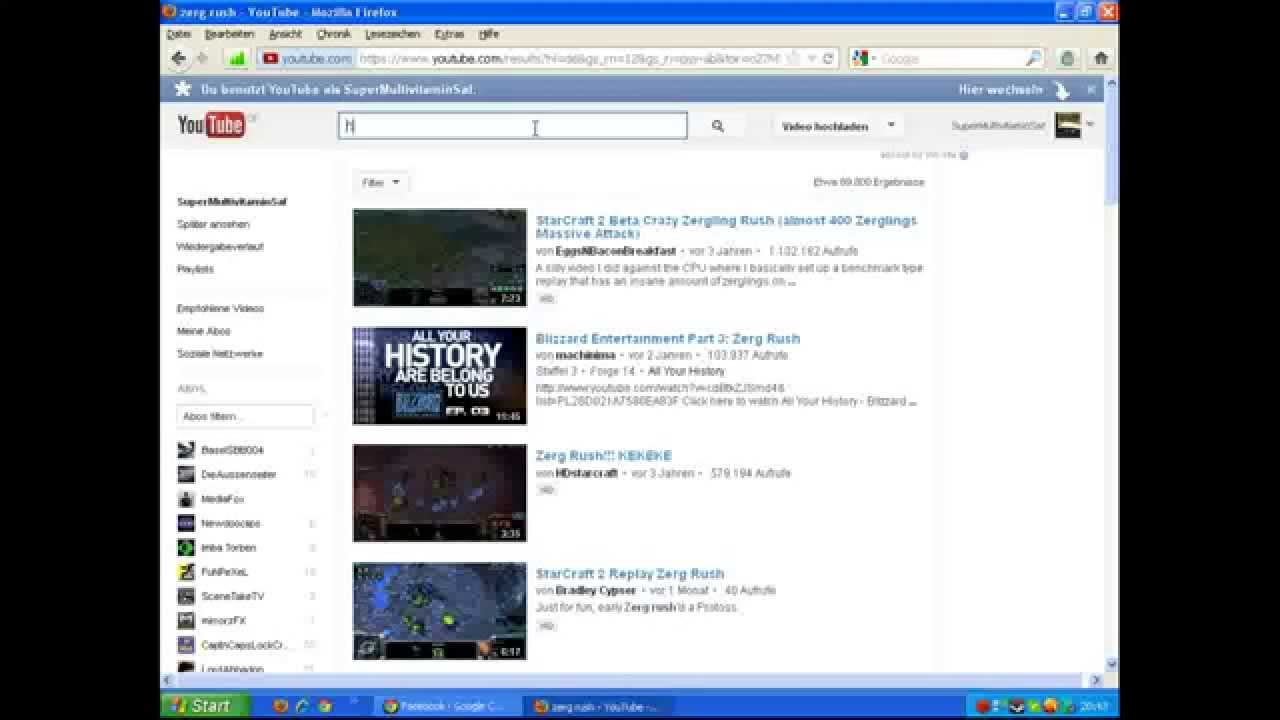Image resolution: width=1280 pixels, height=720 pixels.
Task: Click the All Your History video thumbnail
Action: pyautogui.click(x=439, y=375)
